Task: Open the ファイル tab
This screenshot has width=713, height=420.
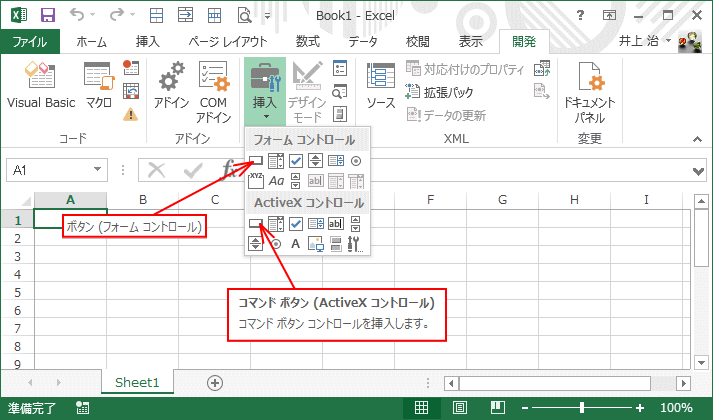Action: [30, 42]
